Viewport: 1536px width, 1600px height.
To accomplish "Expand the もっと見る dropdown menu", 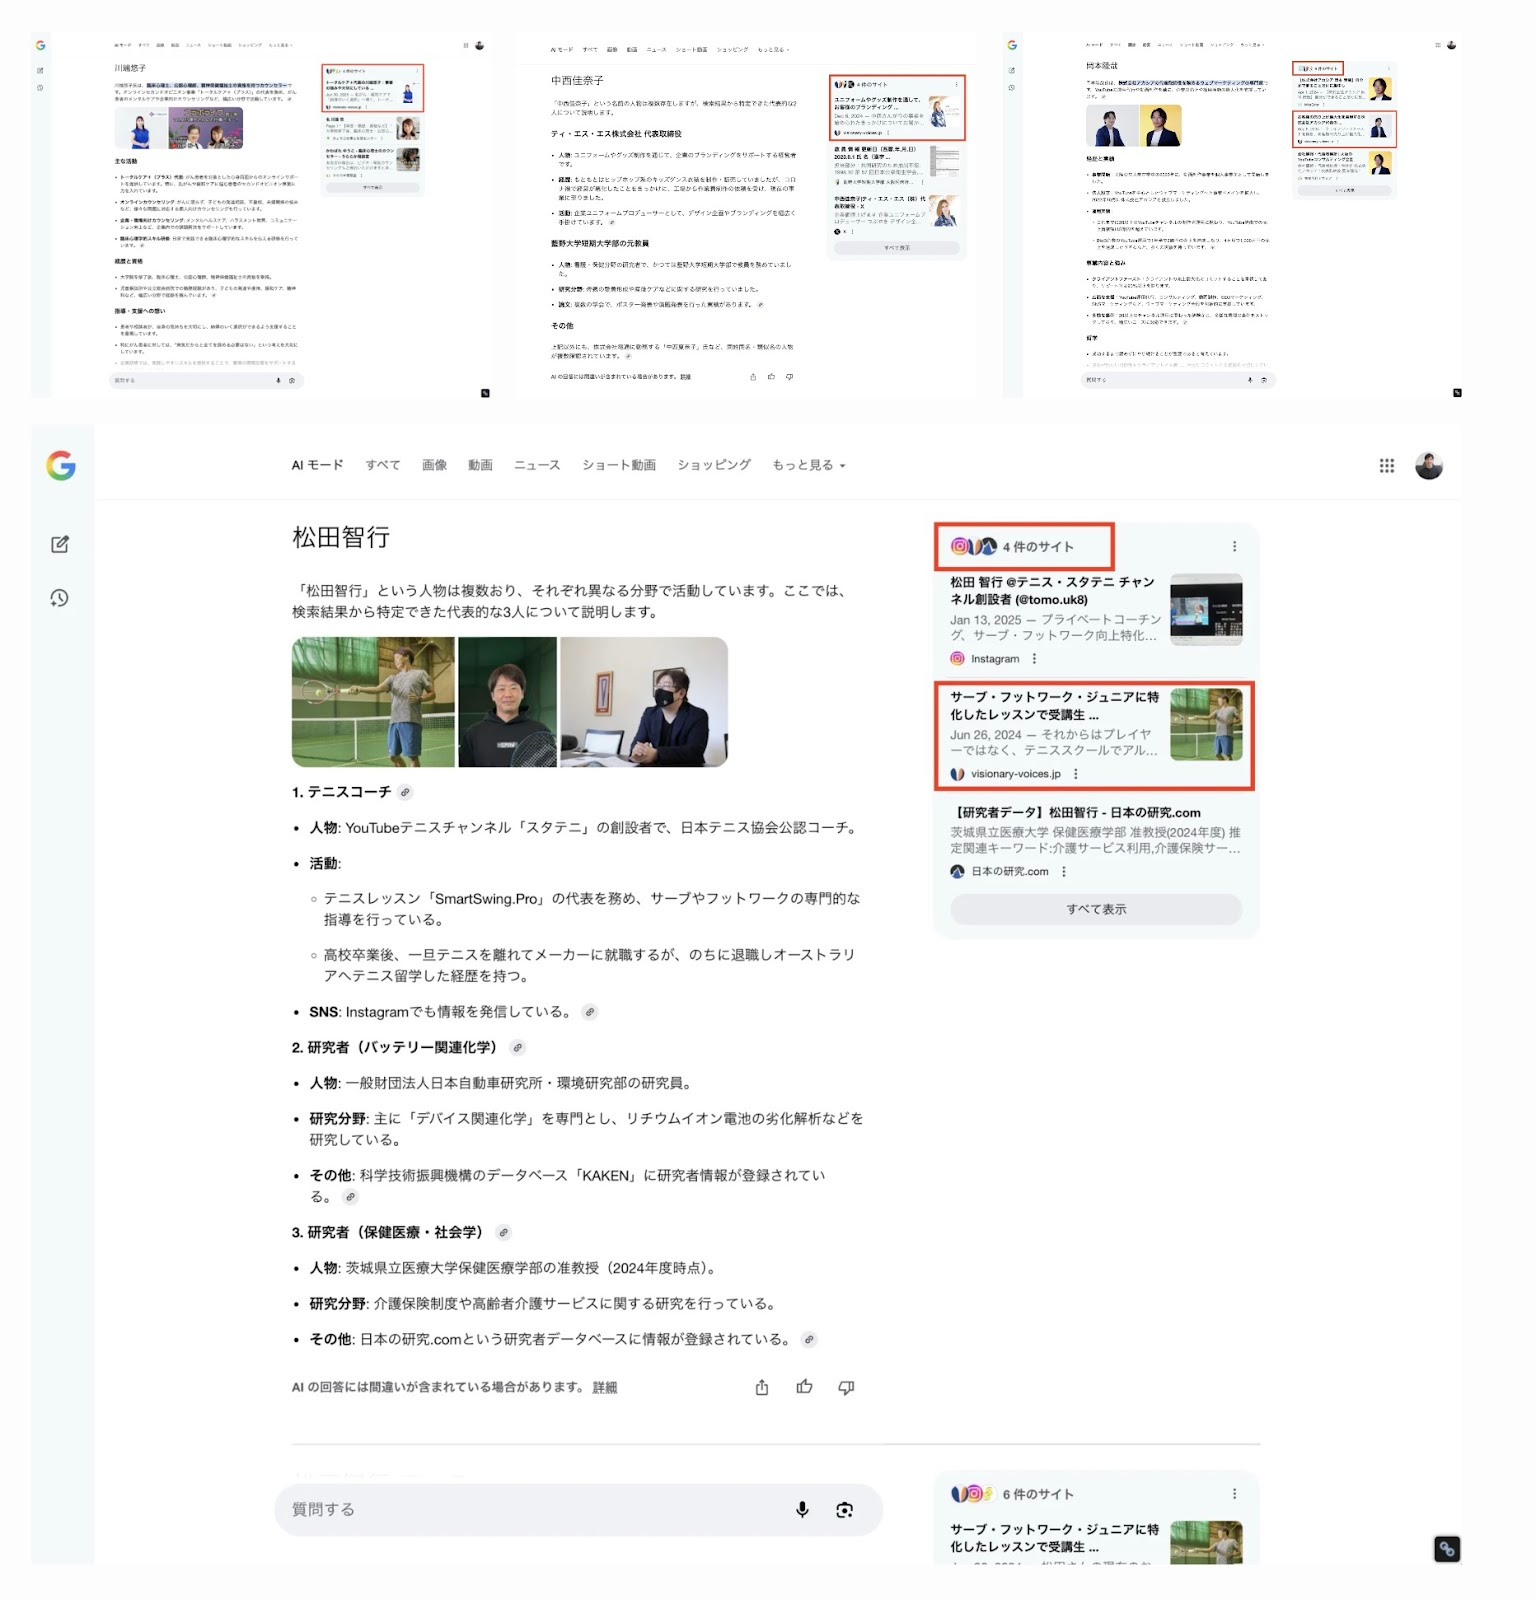I will [x=808, y=465].
